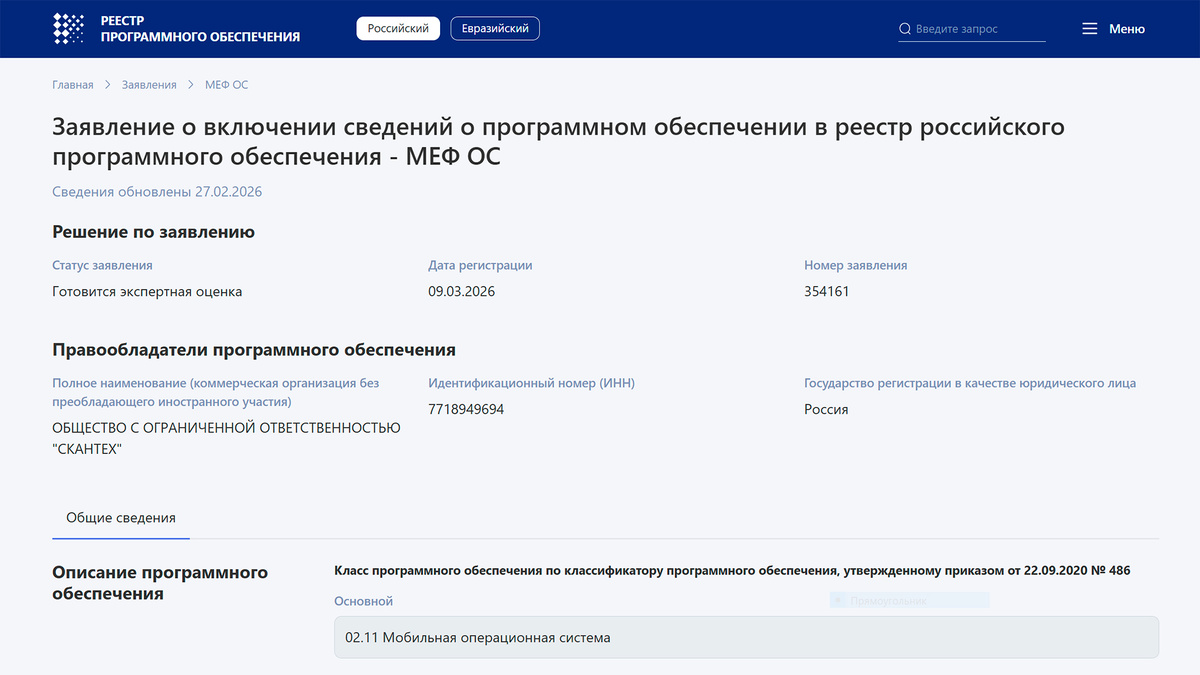Click the hamburger icon next to Меню
The width and height of the screenshot is (1200, 675).
(1088, 28)
